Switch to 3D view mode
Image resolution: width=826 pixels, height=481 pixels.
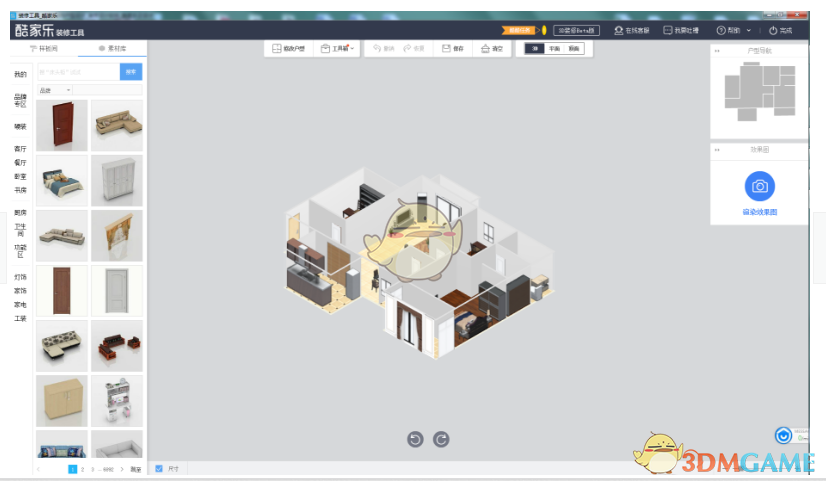(534, 48)
